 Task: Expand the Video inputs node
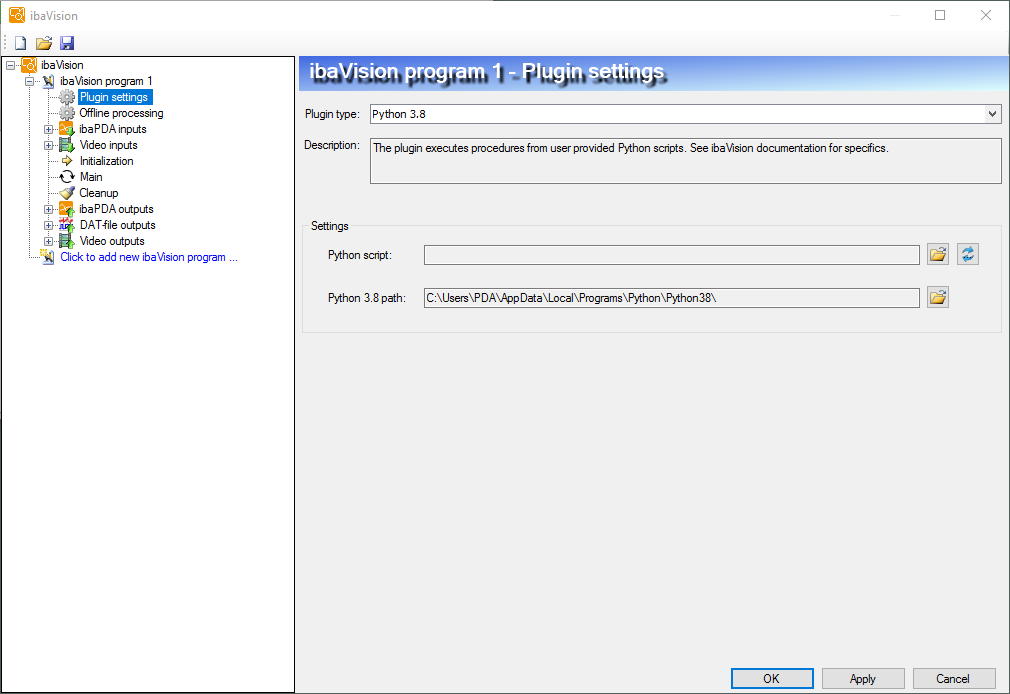tap(48, 145)
